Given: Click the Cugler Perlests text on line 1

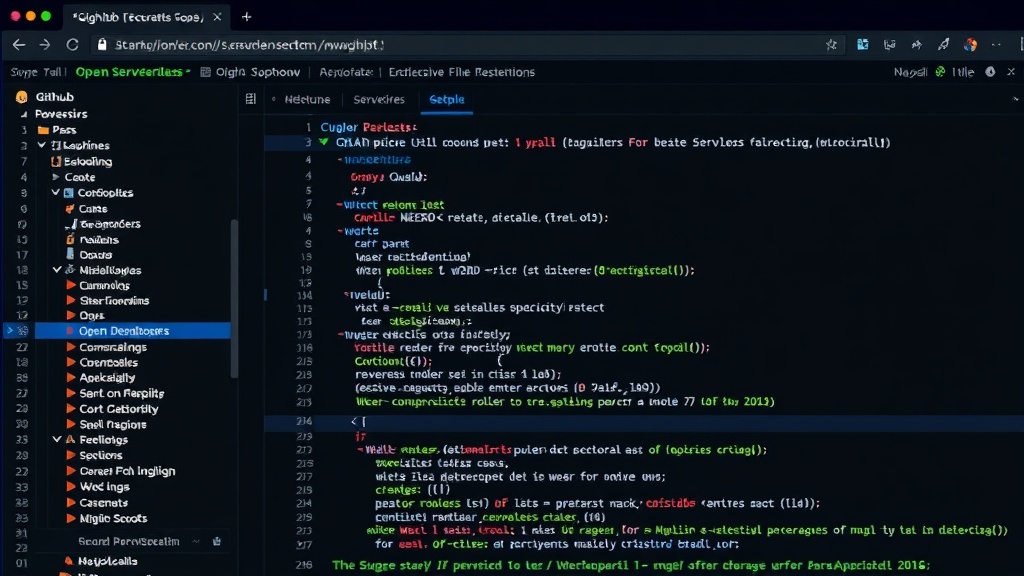Looking at the screenshot, I should click(x=368, y=127).
